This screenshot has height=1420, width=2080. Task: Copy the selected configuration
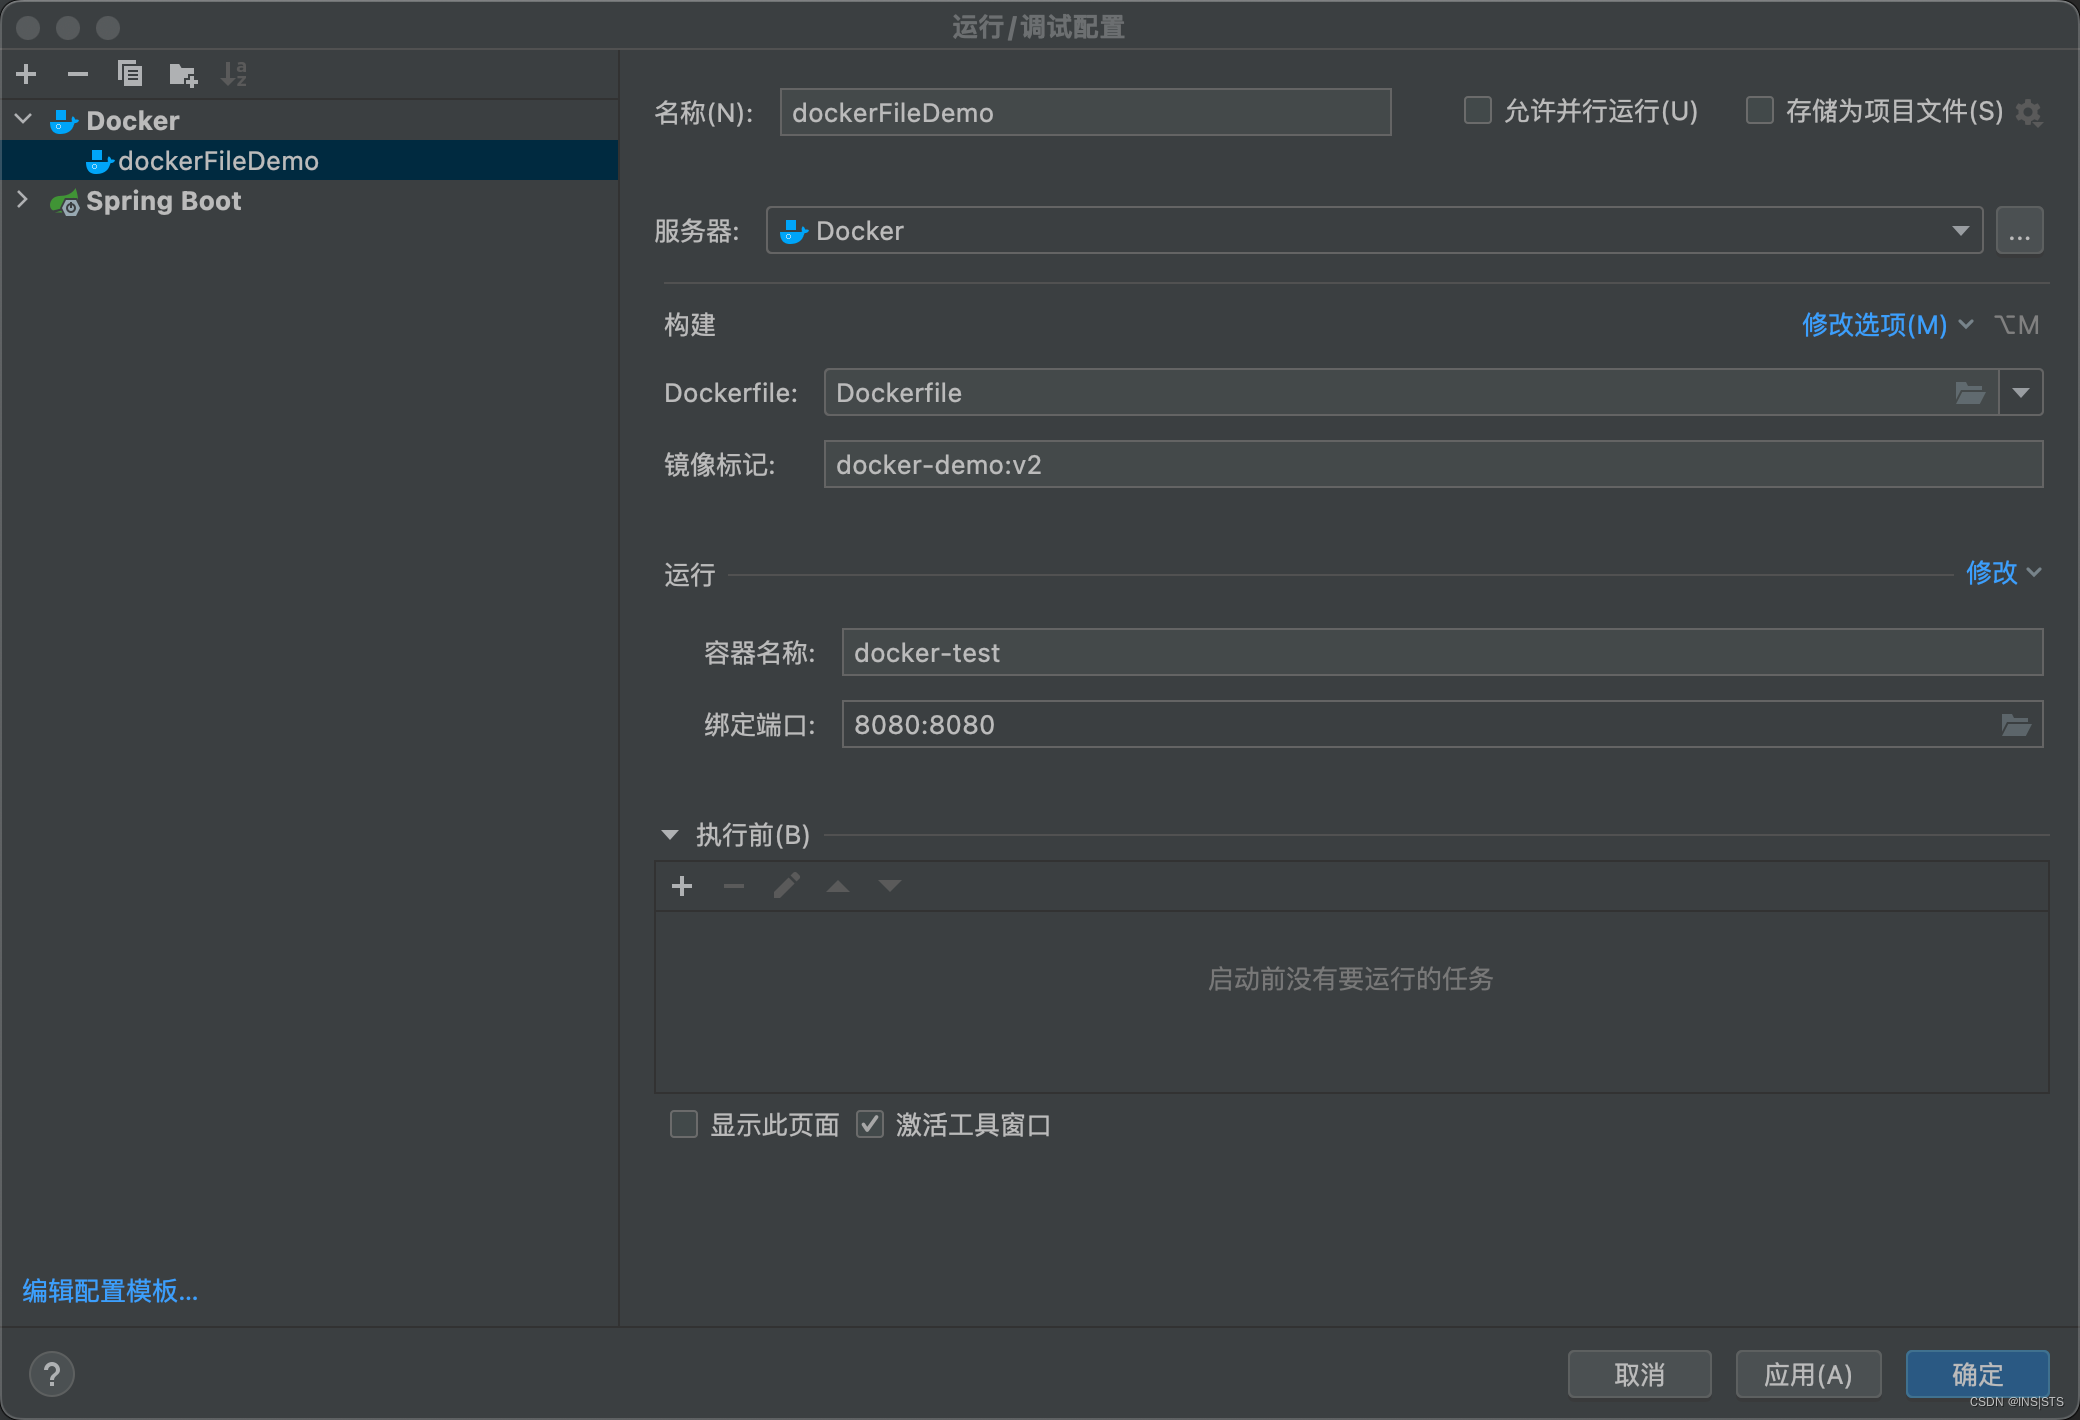coord(130,74)
